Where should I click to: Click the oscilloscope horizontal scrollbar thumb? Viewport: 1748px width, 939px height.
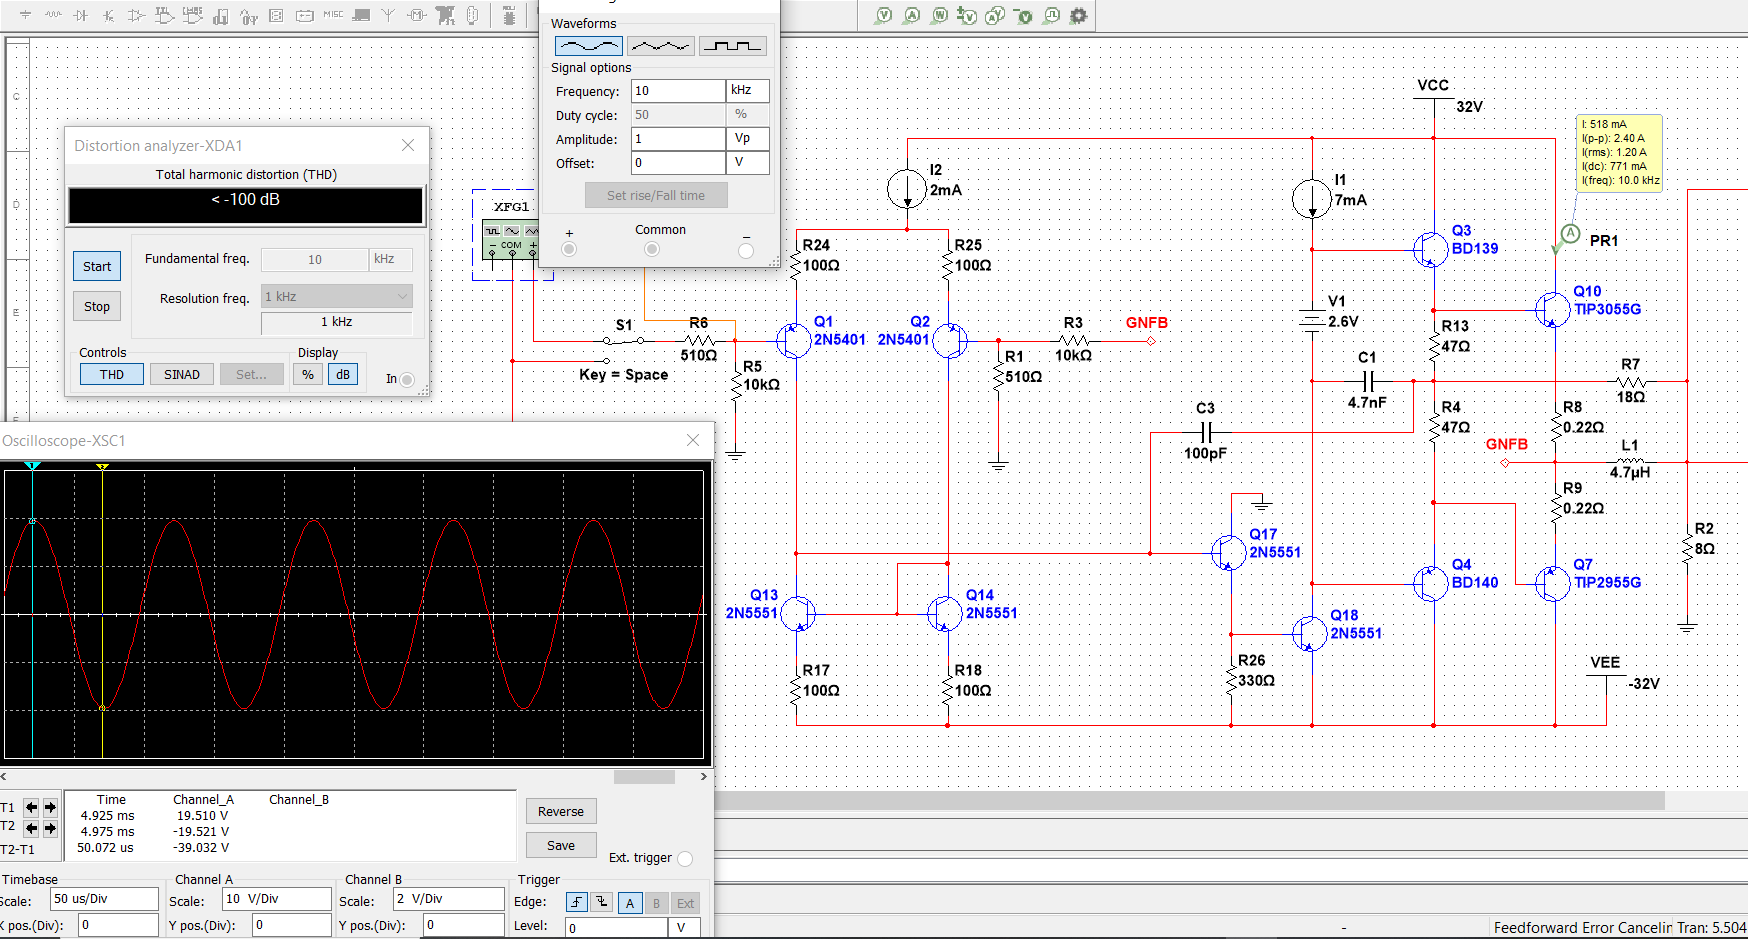(x=644, y=777)
